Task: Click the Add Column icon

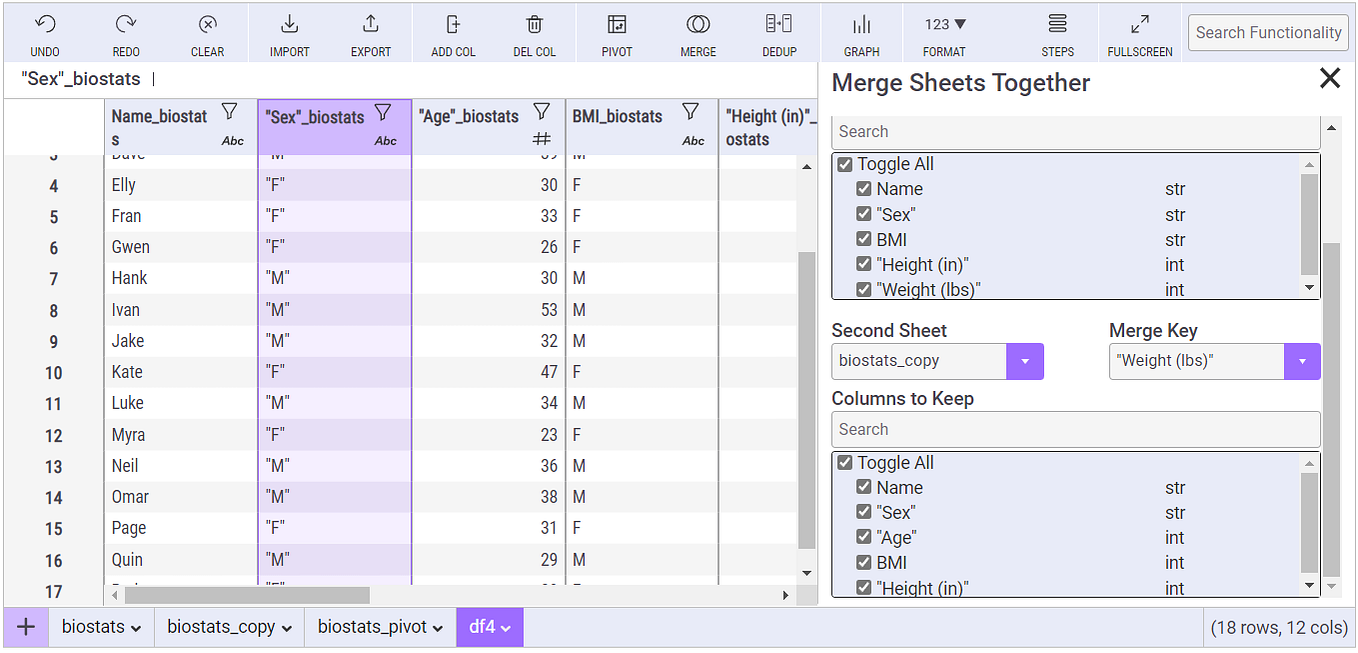Action: coord(453,25)
